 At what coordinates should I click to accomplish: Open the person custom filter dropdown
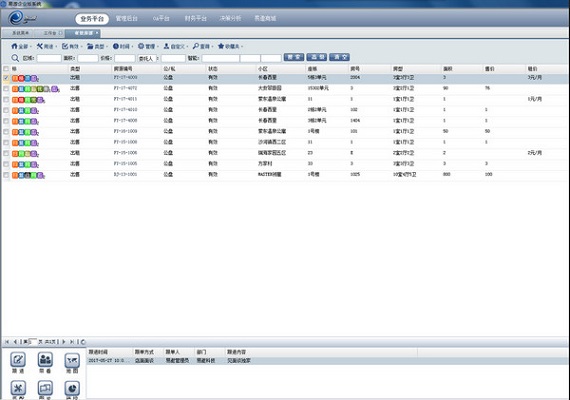(x=175, y=46)
